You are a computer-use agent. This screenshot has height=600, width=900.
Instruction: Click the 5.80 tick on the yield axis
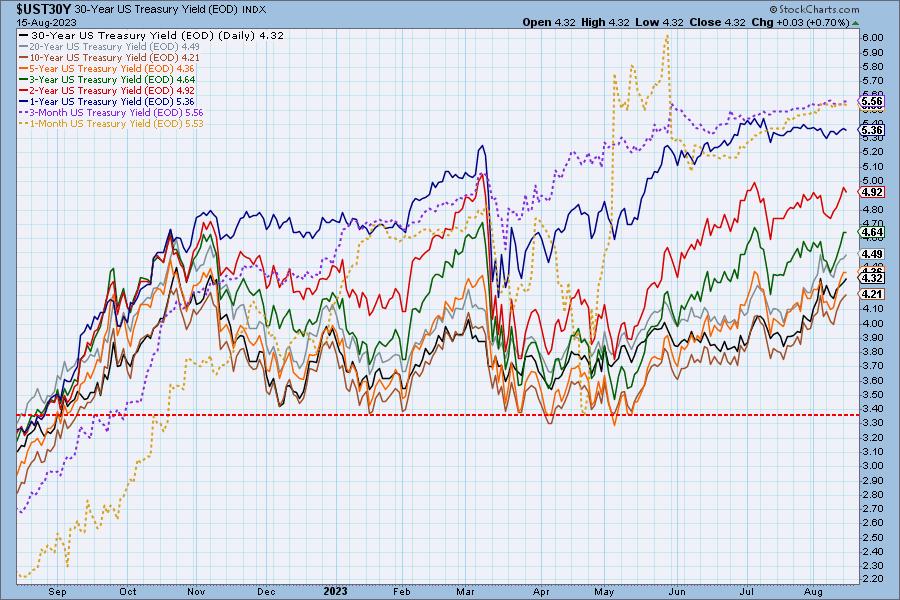click(873, 67)
